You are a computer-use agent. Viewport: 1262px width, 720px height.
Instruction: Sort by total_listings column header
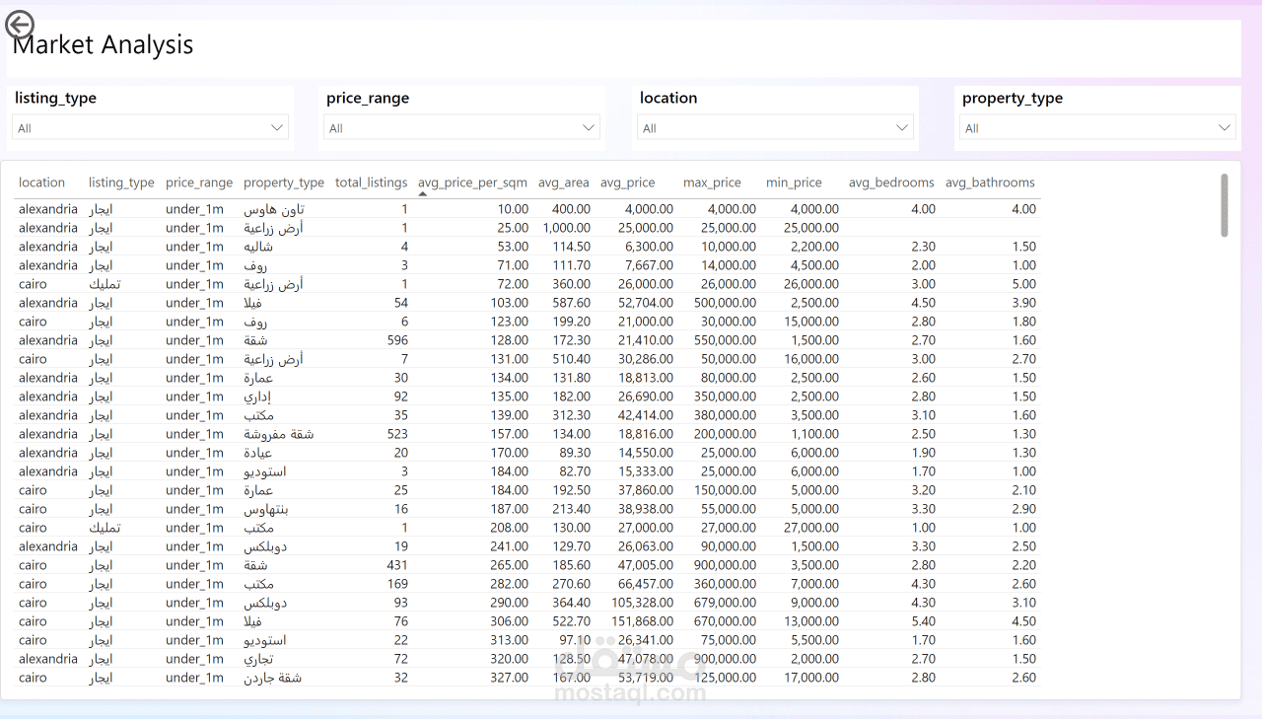click(x=371, y=182)
